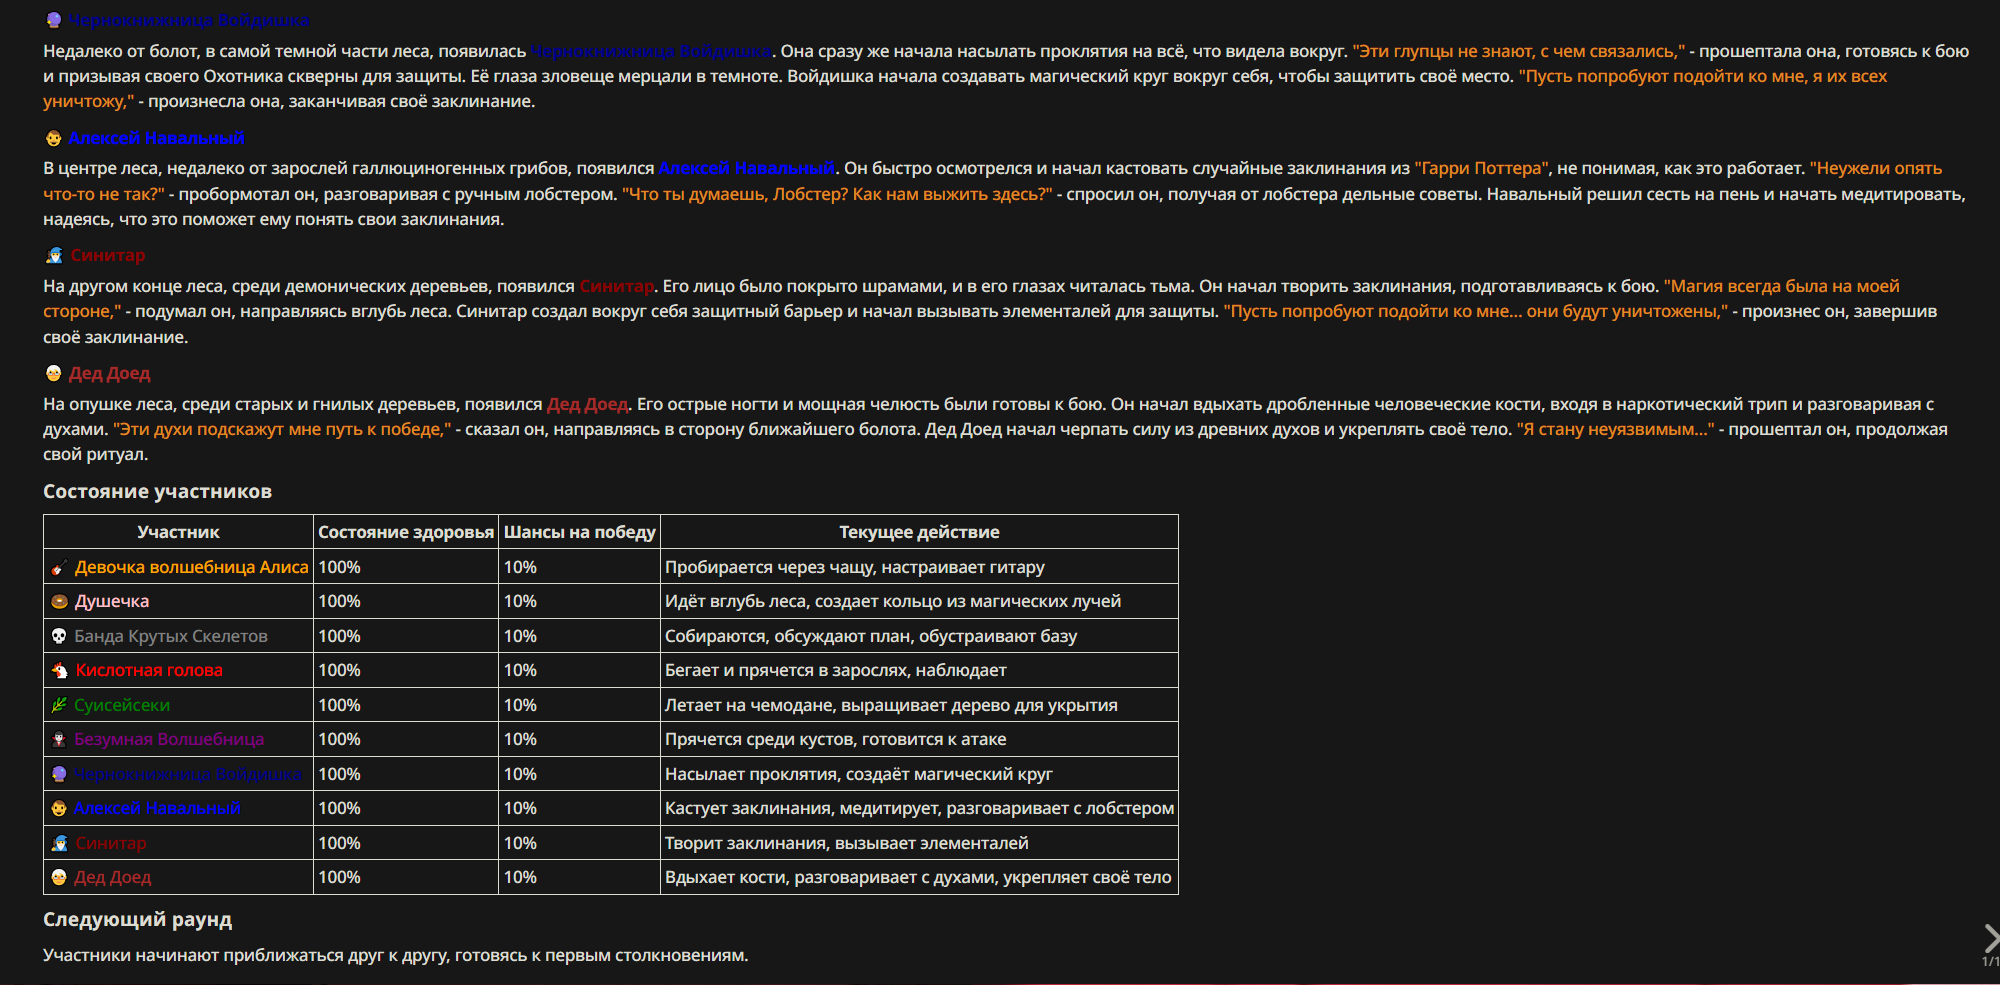Image resolution: width=2000 pixels, height=985 pixels.
Task: Open the Чернокнижница Войдишка name in the section heading
Action: 189,20
